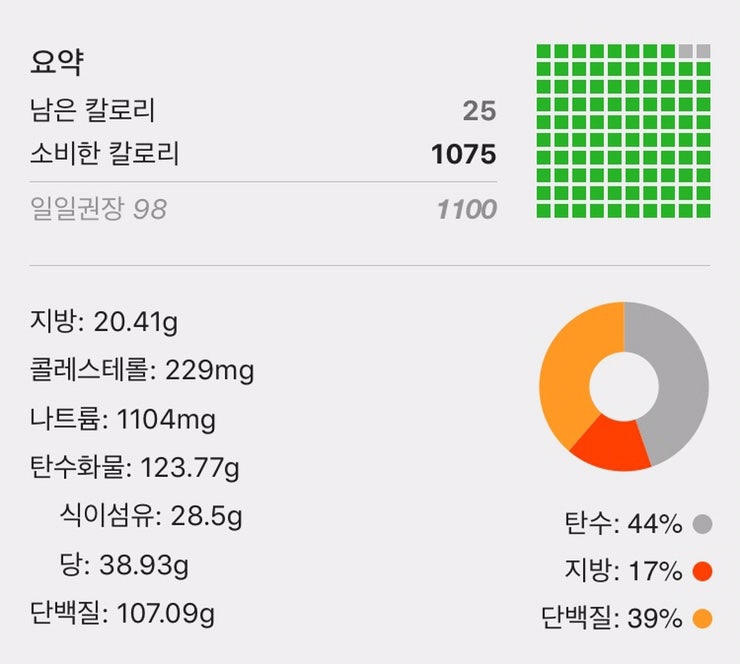Click the 일일권장 98 daily recommendation label
Viewport: 740px width, 664px height.
click(x=99, y=209)
